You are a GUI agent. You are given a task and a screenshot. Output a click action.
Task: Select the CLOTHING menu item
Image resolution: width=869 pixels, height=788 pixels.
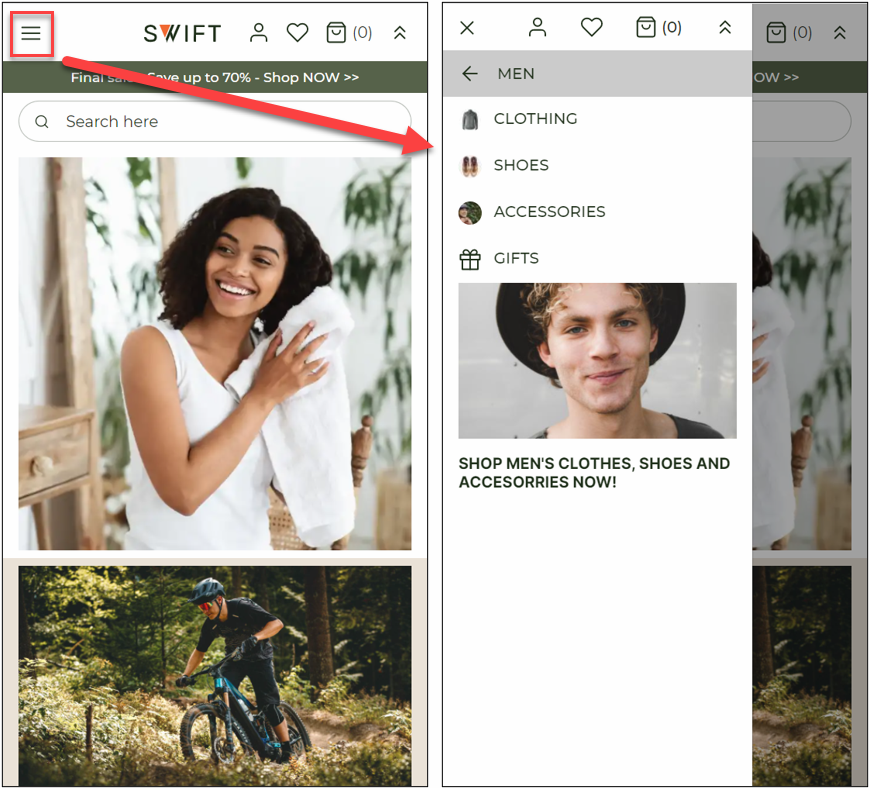pyautogui.click(x=535, y=119)
